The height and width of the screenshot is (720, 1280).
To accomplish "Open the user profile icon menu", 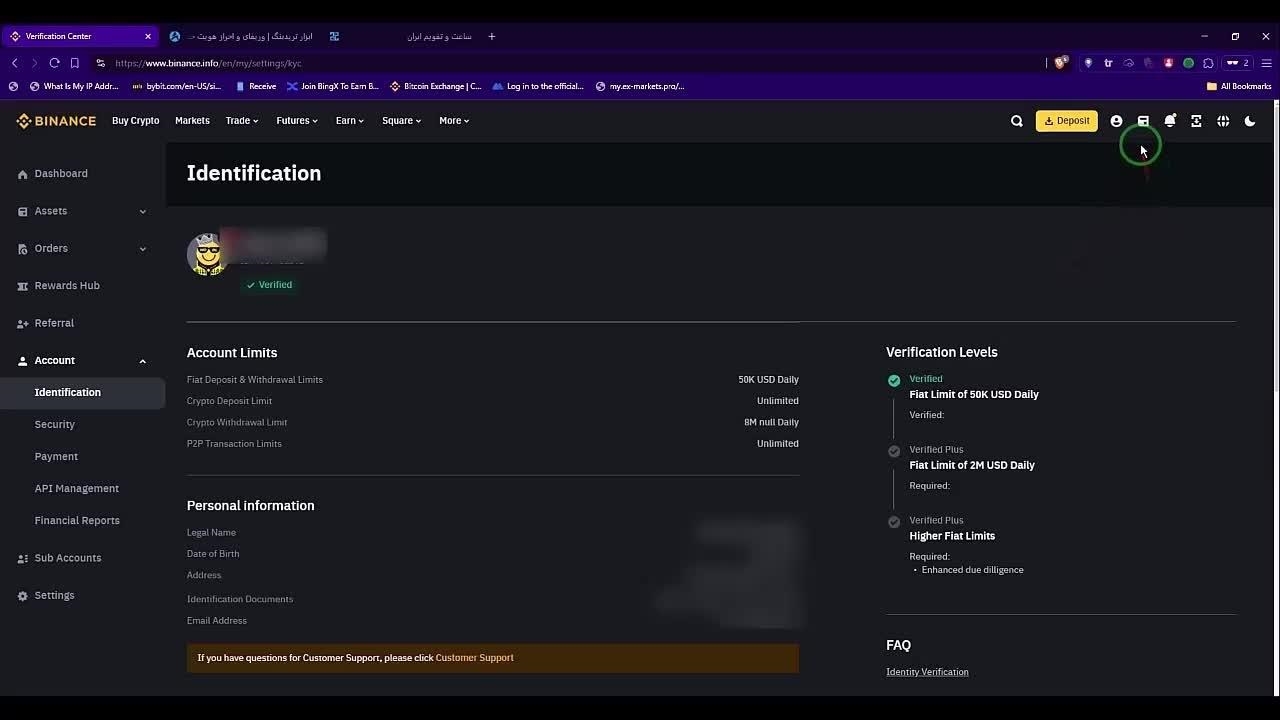I will point(1116,121).
